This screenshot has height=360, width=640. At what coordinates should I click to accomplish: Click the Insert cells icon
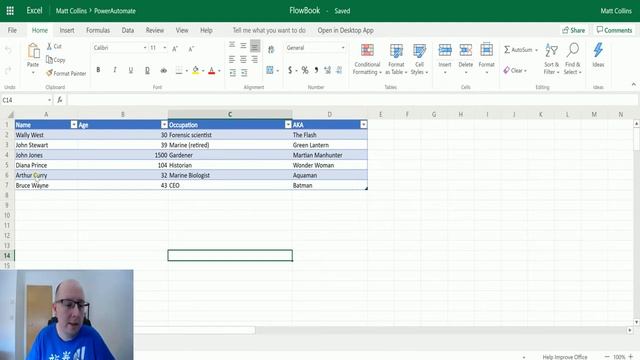[445, 50]
